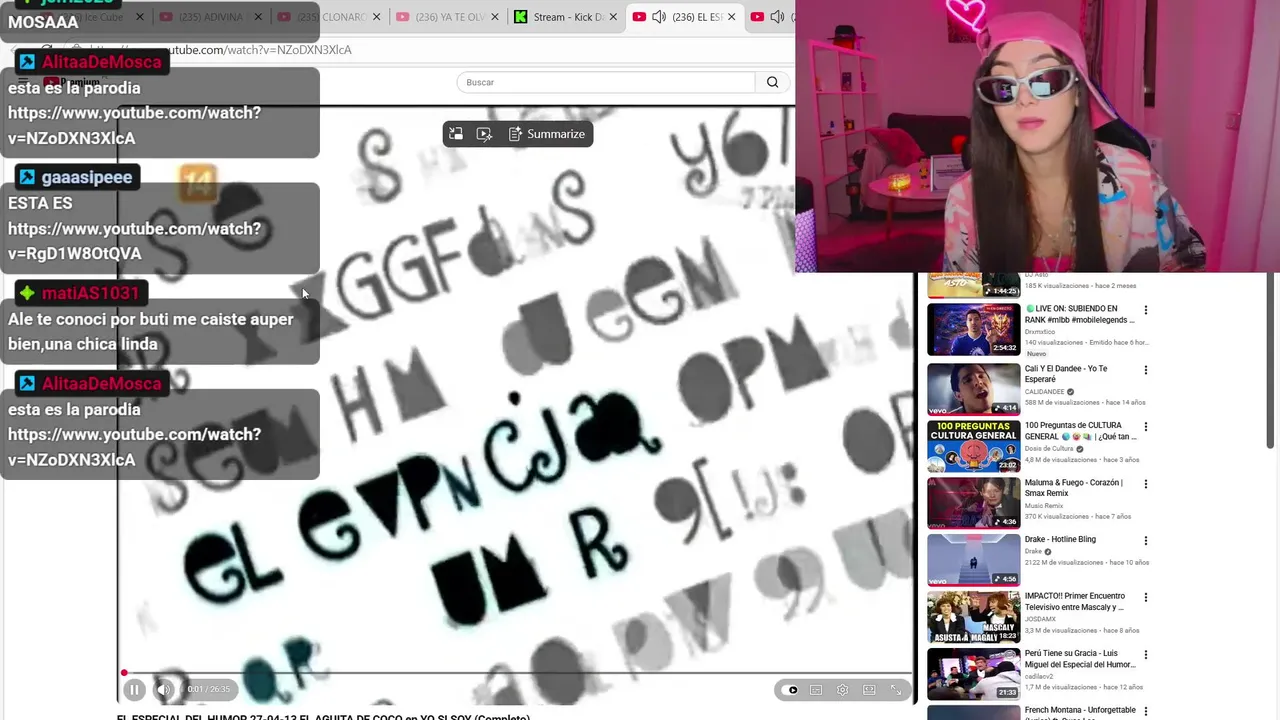Open options for Maluma & Fuego video

click(x=1146, y=484)
